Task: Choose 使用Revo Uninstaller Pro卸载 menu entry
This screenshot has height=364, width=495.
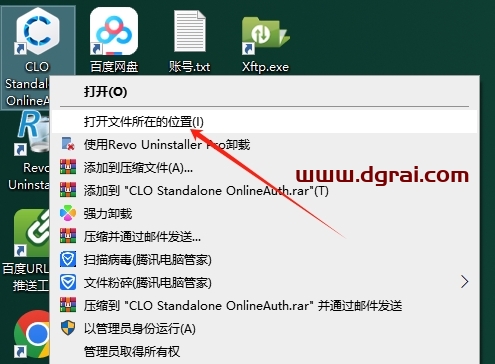Action: pyautogui.click(x=265, y=145)
